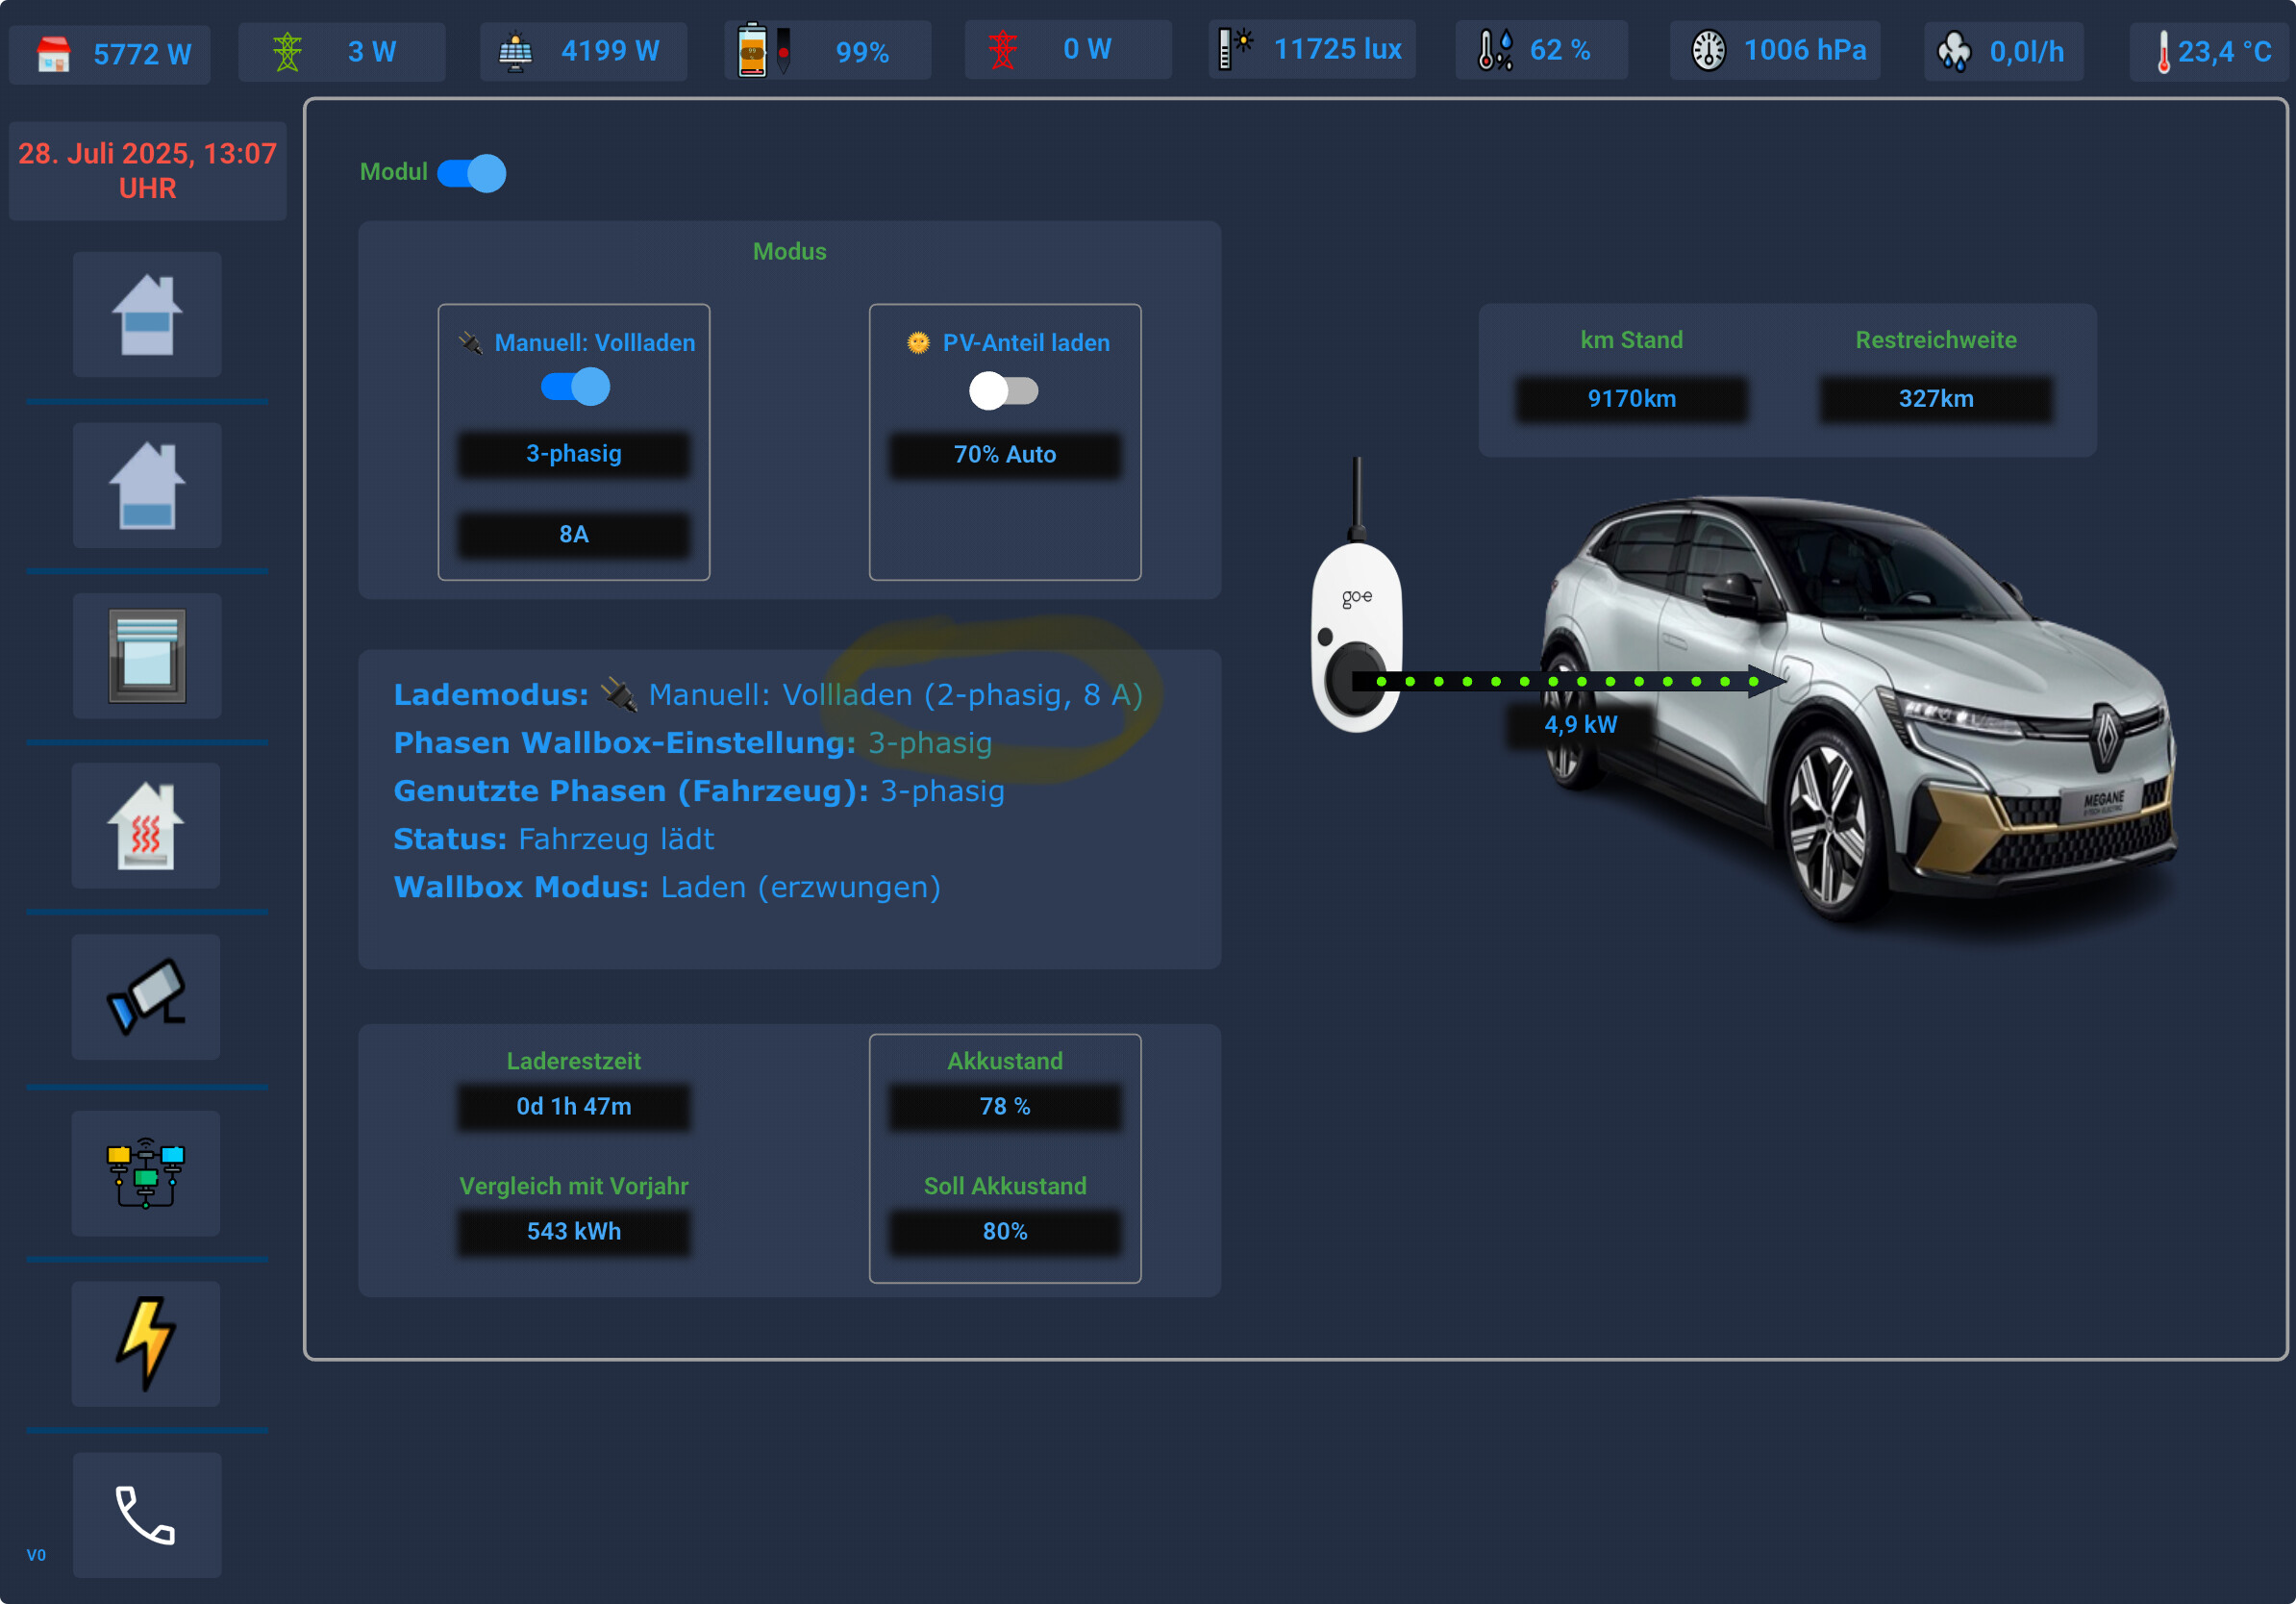Open the Soll Akkustand 80% field
This screenshot has height=1604, width=2296.
[x=1005, y=1232]
